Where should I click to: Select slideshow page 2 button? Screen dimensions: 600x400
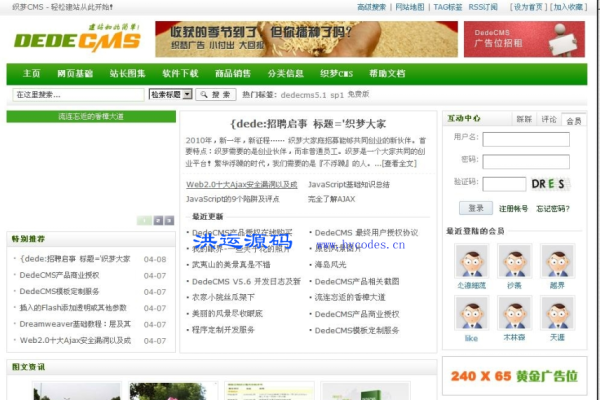pos(158,220)
